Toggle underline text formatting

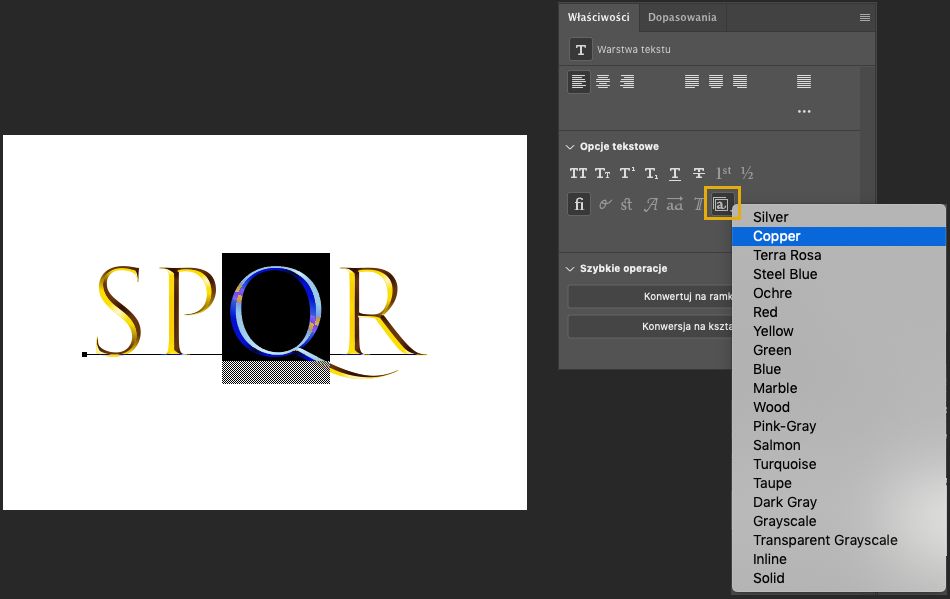pos(675,173)
